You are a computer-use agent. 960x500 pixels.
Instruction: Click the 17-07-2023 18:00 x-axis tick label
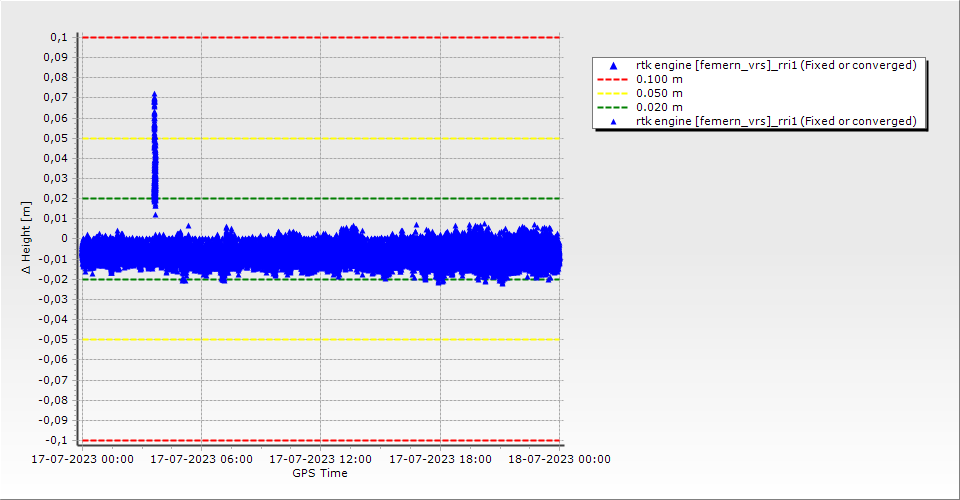click(440, 459)
